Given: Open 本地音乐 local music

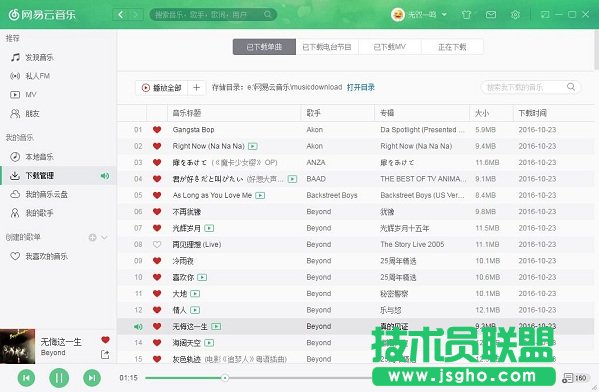Looking at the screenshot, I should coord(32,157).
